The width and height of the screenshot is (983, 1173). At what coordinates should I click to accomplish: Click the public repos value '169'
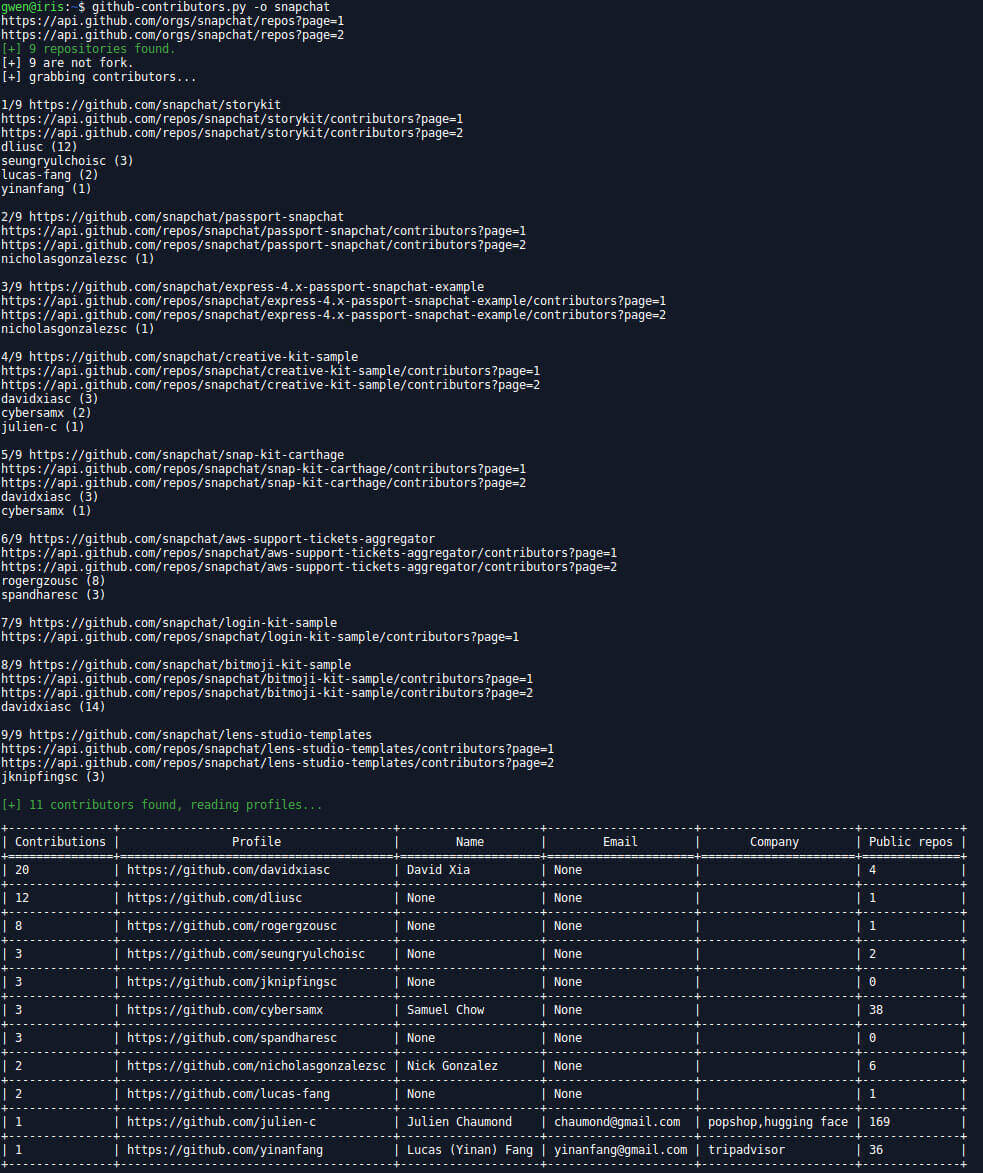point(880,1122)
